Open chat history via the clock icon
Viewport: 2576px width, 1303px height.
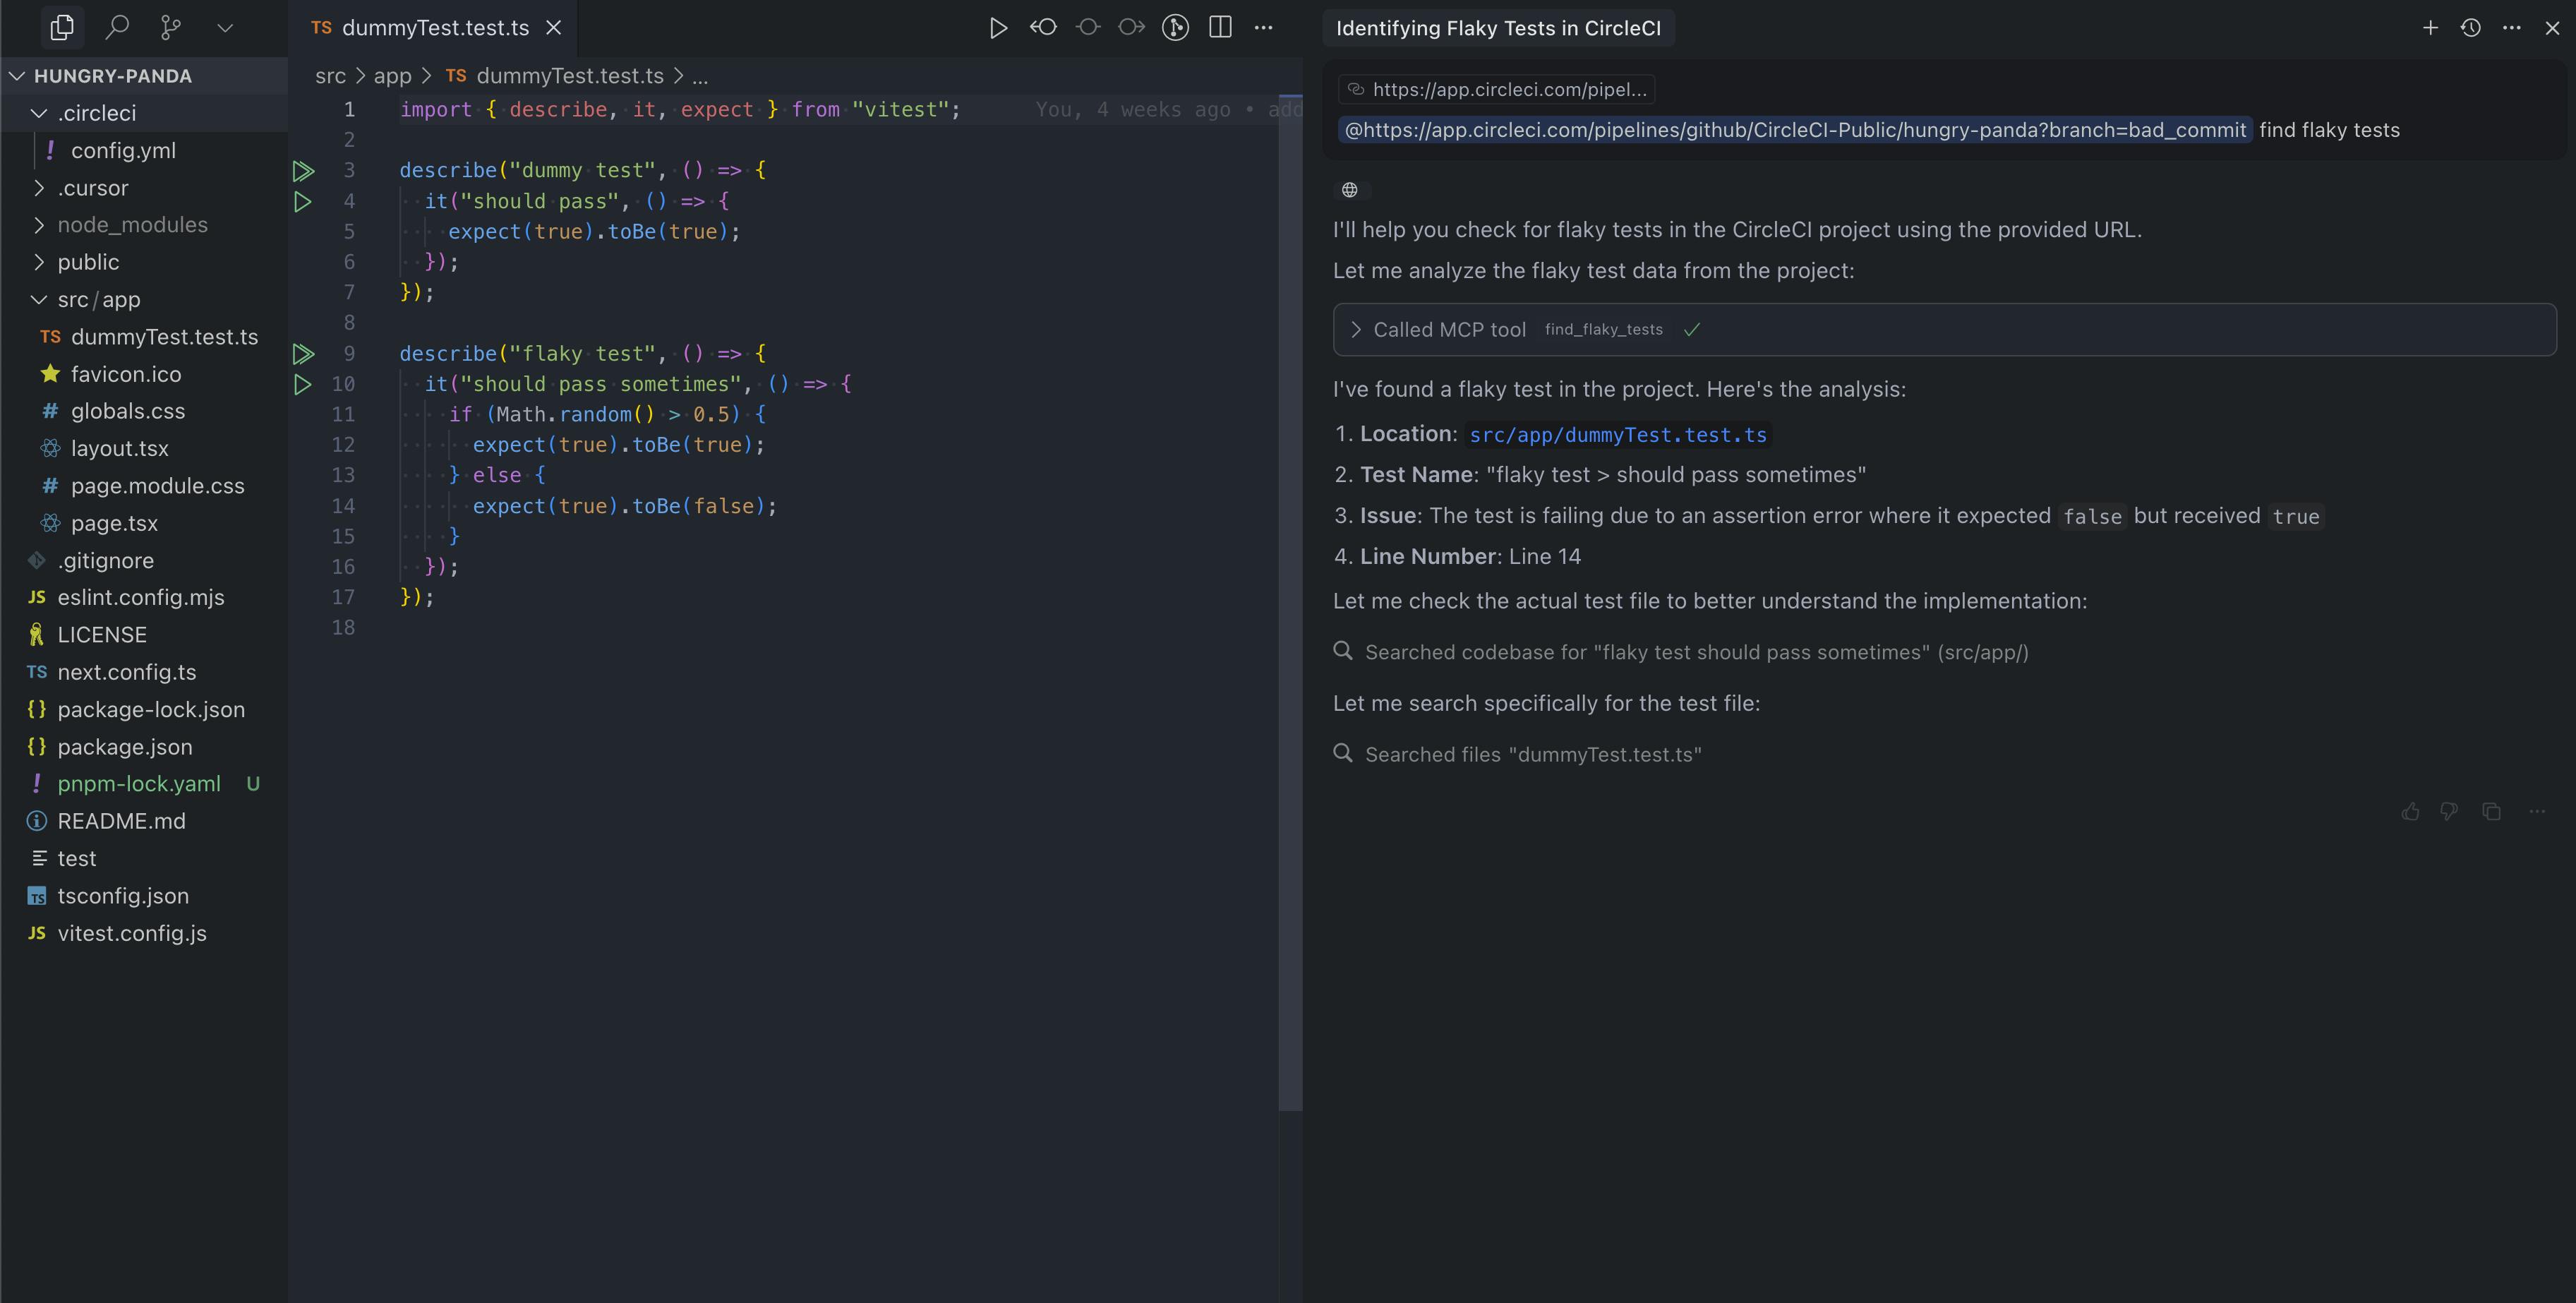2470,28
